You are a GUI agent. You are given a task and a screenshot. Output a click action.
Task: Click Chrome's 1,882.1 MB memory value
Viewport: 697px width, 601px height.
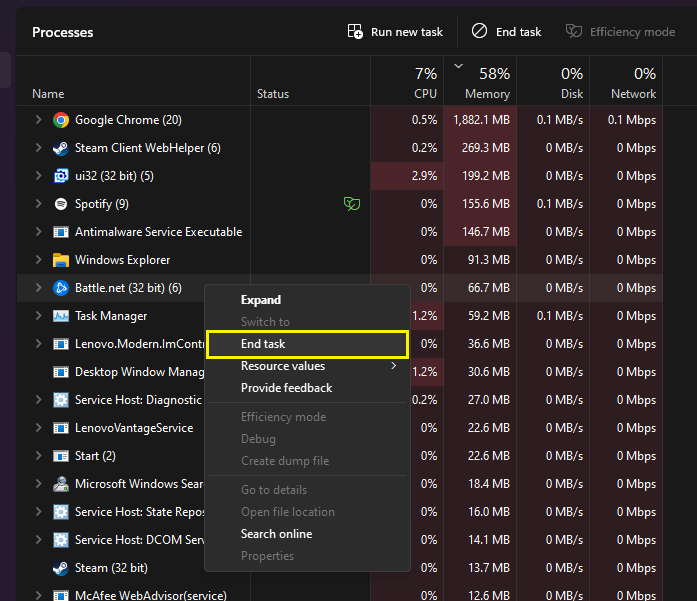(x=481, y=120)
